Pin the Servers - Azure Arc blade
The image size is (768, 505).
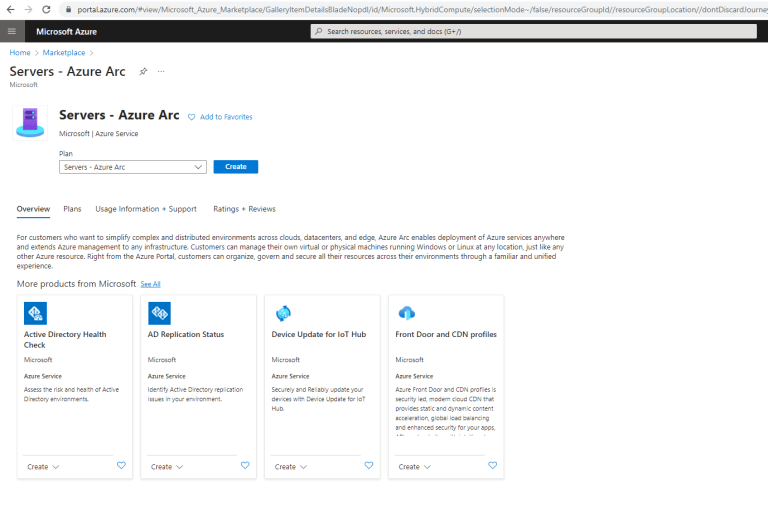point(143,72)
